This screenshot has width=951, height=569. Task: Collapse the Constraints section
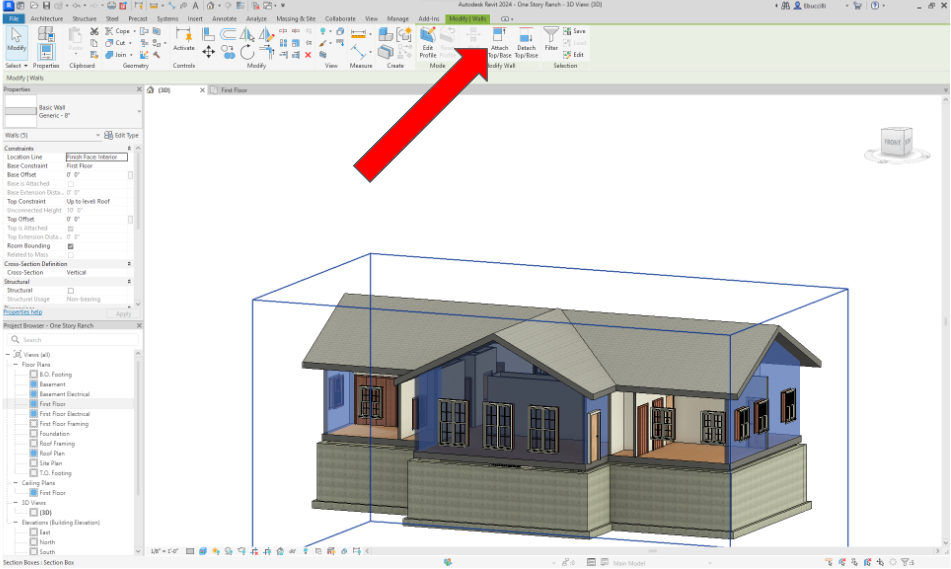pos(129,149)
